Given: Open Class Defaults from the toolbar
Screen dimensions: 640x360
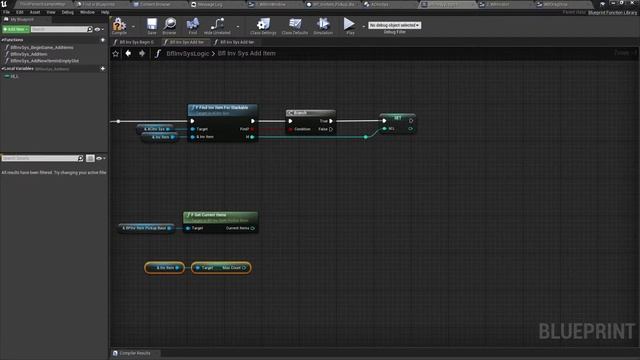Looking at the screenshot, I should click(x=295, y=25).
